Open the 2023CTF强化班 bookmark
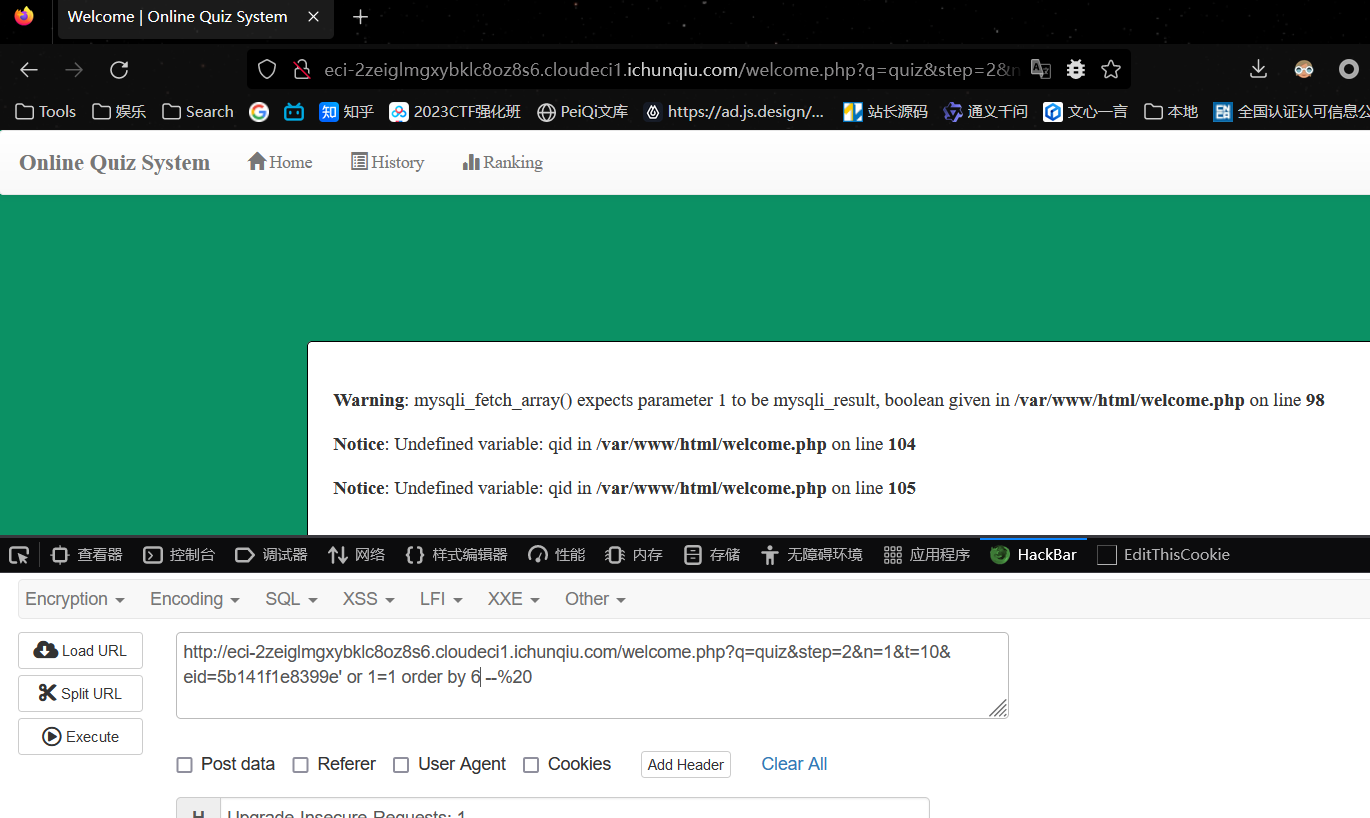The width and height of the screenshot is (1370, 818). click(455, 111)
